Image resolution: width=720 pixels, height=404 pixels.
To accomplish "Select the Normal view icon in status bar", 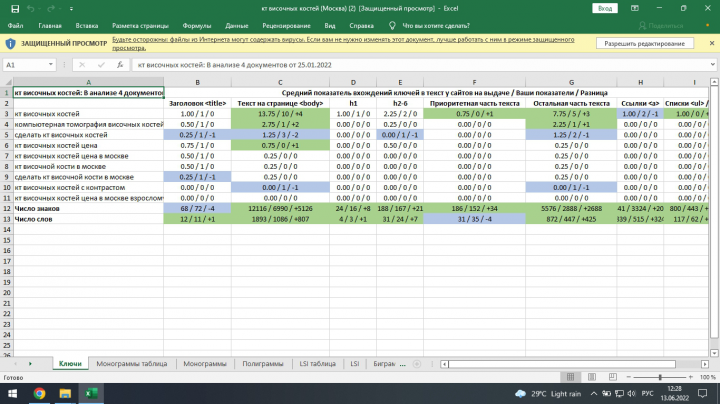I will 570,377.
